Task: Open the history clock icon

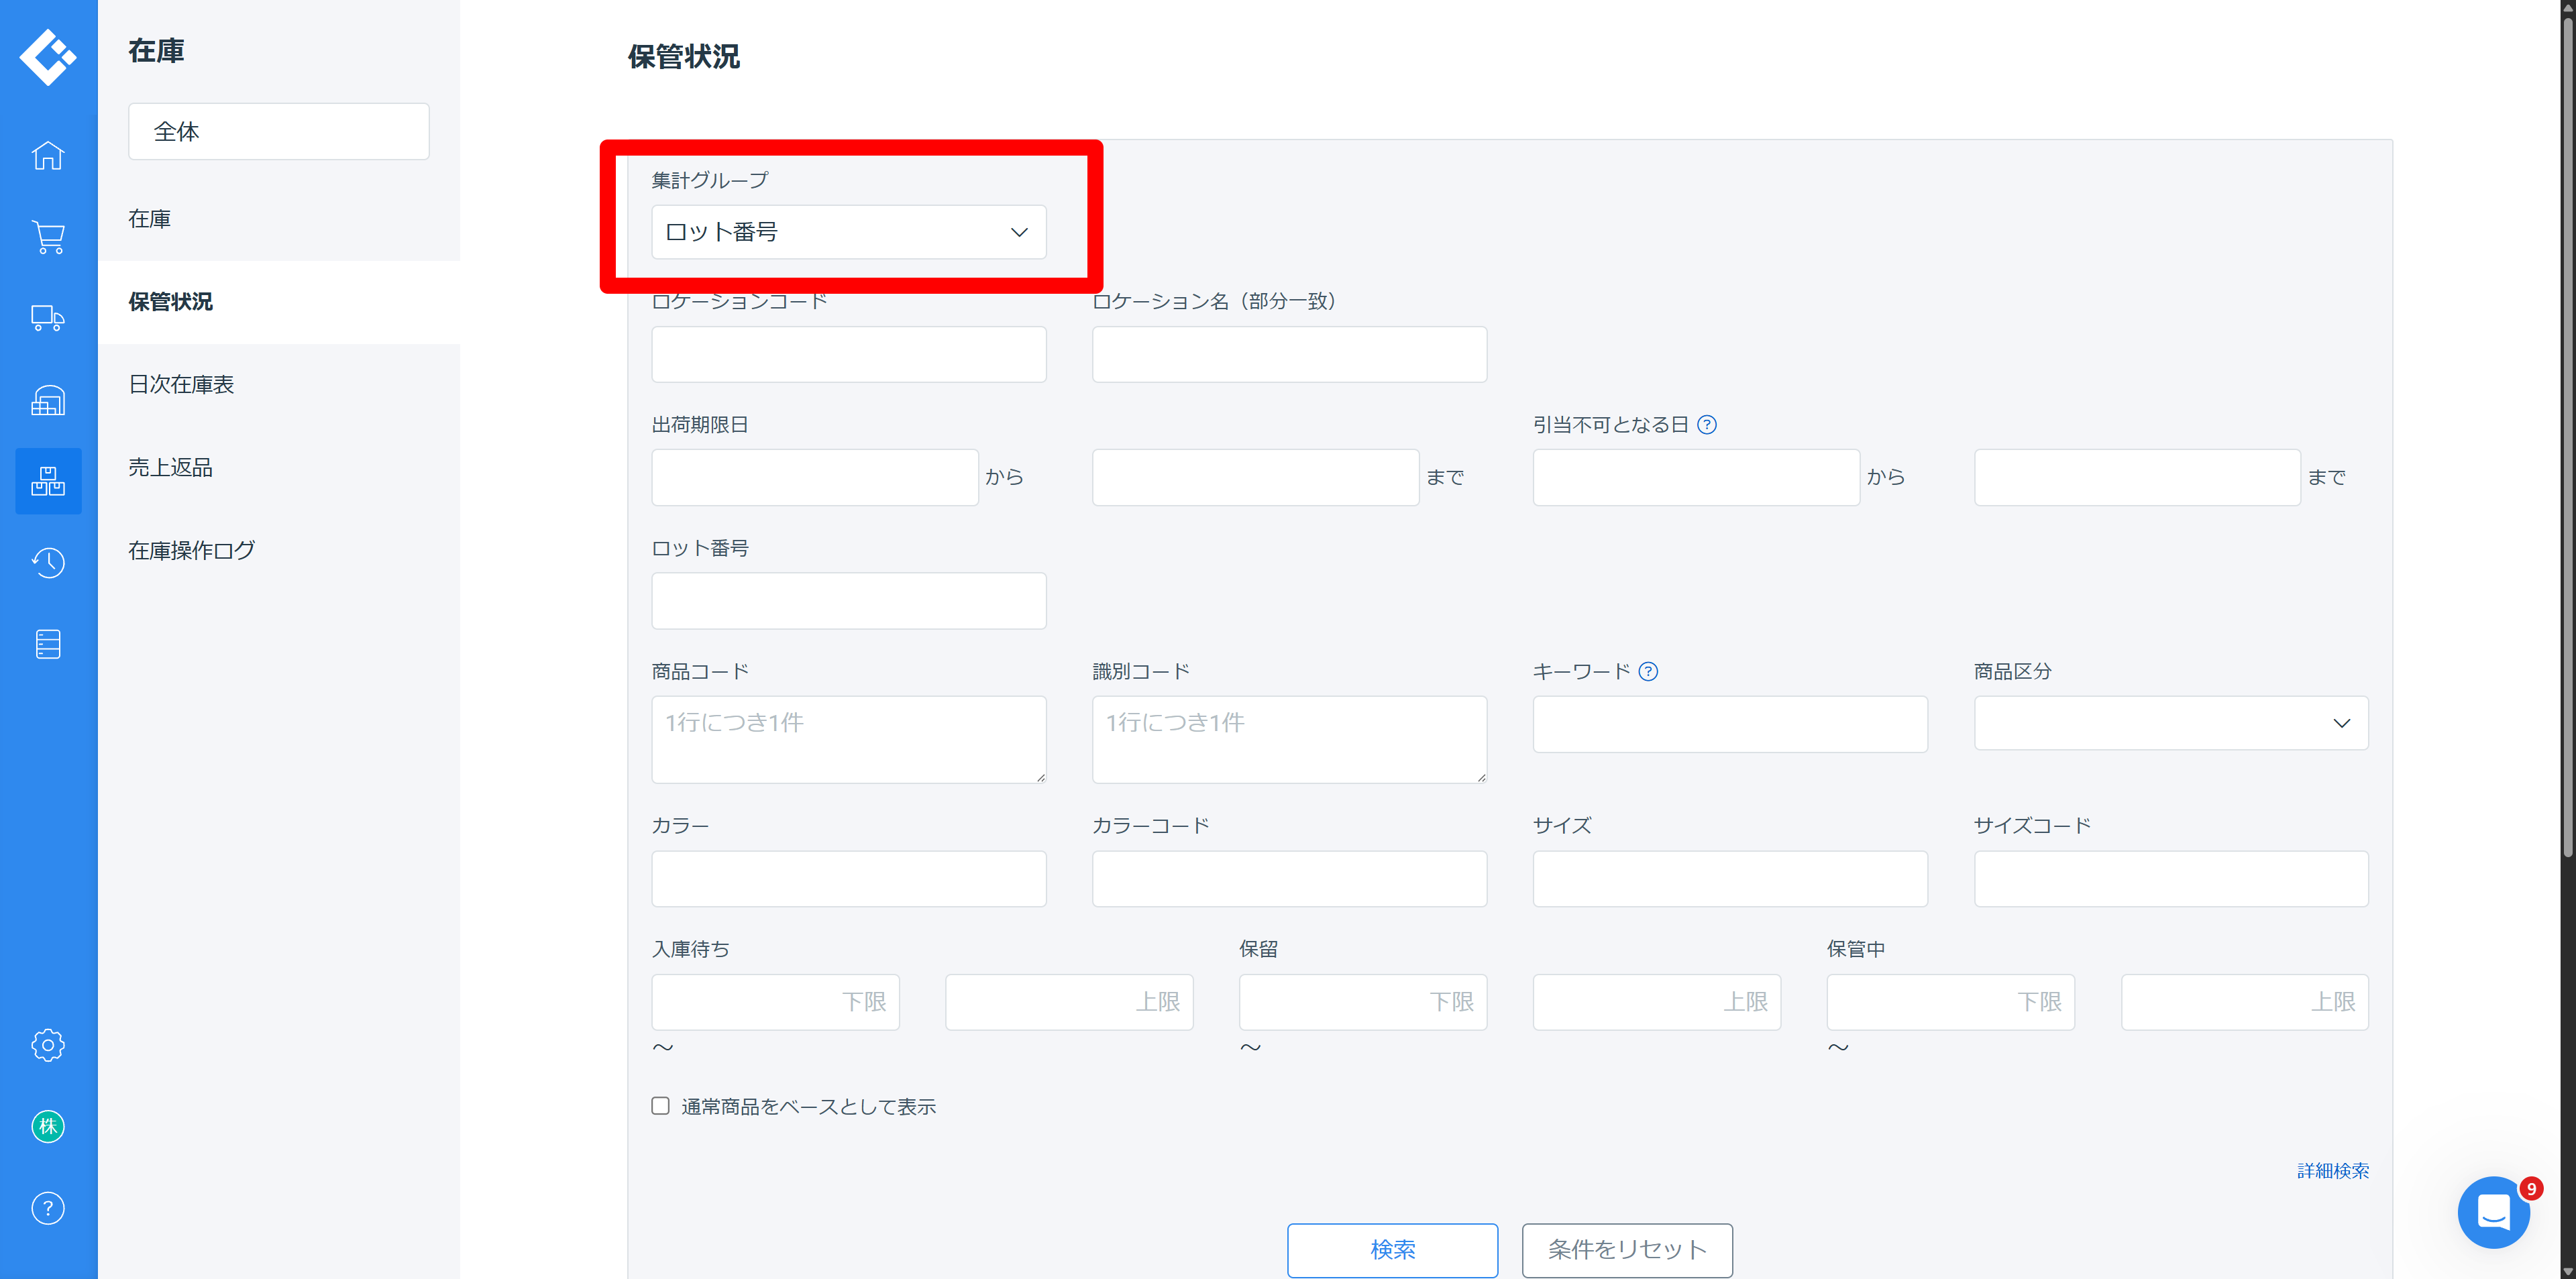Action: [x=48, y=563]
